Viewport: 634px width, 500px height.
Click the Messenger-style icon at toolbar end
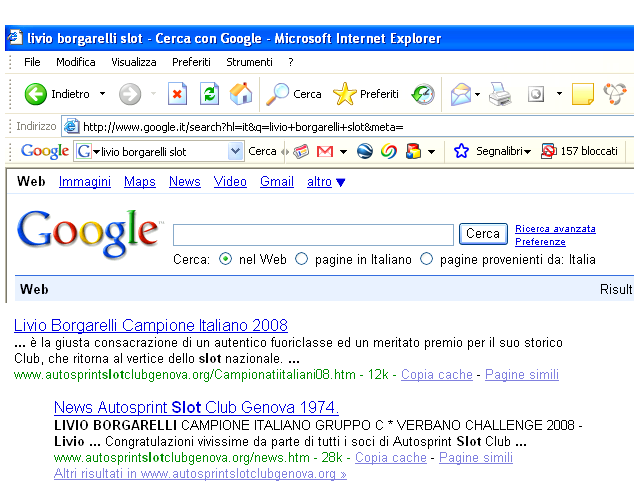tap(615, 94)
